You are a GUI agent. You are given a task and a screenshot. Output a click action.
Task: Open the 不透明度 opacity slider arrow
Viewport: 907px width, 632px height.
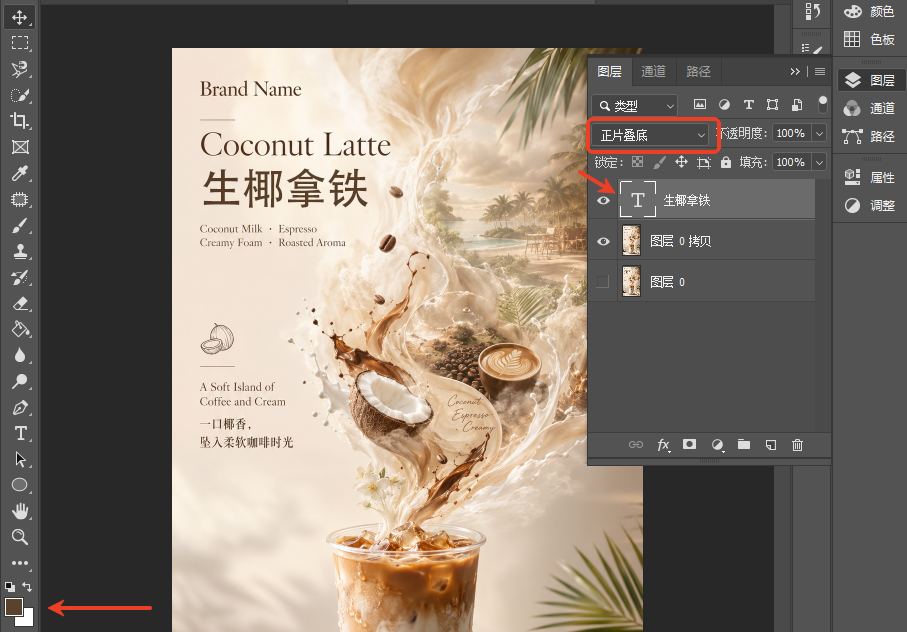[819, 134]
